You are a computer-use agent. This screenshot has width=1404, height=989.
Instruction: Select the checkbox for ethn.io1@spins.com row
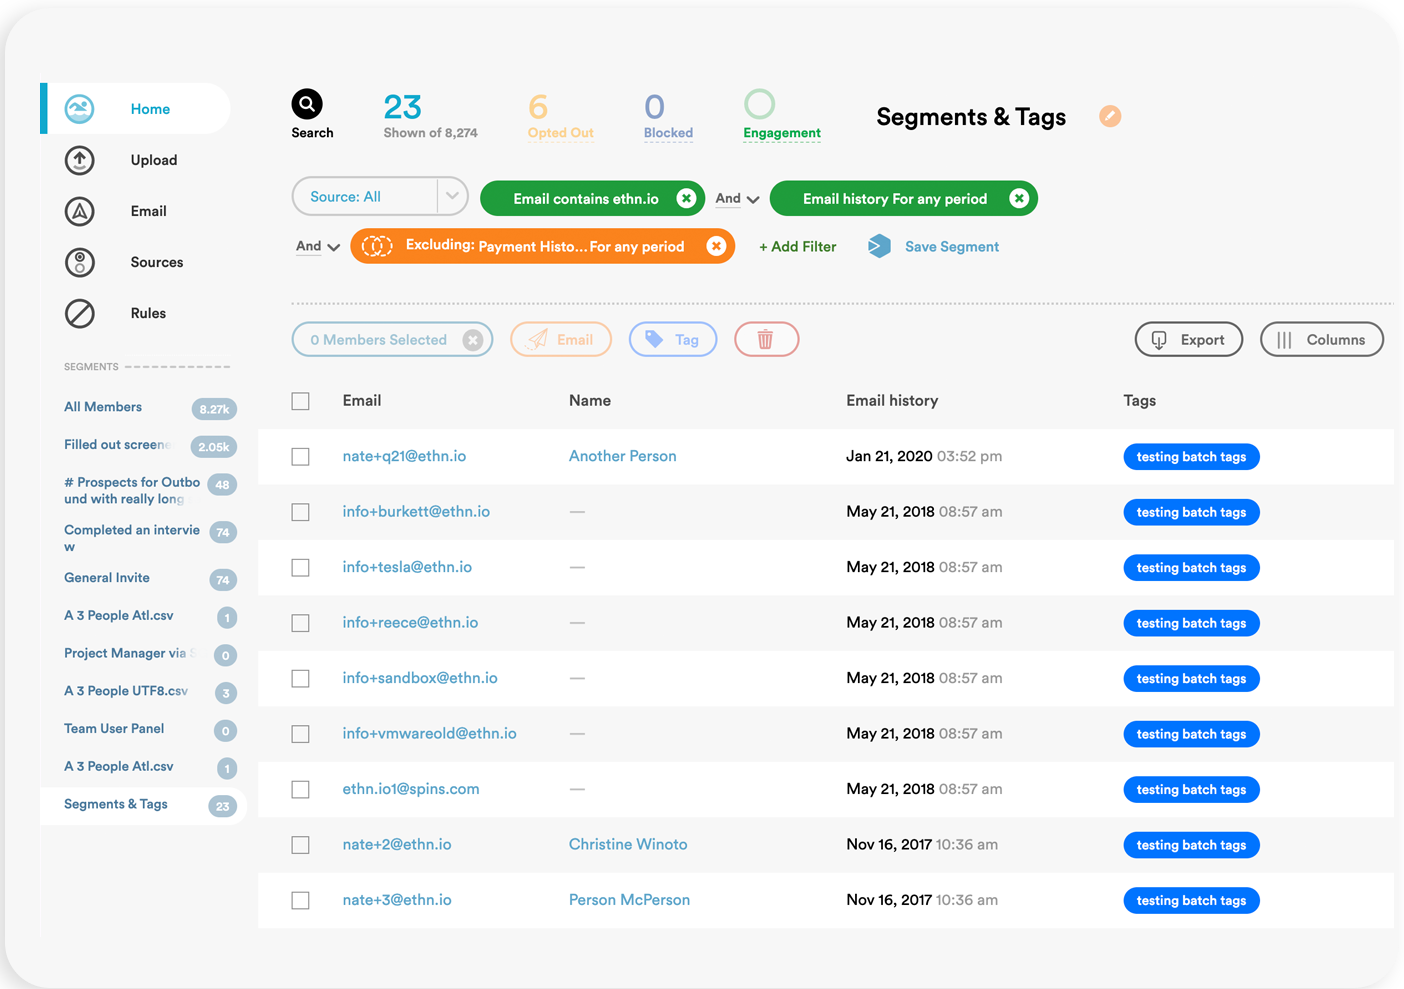click(300, 789)
